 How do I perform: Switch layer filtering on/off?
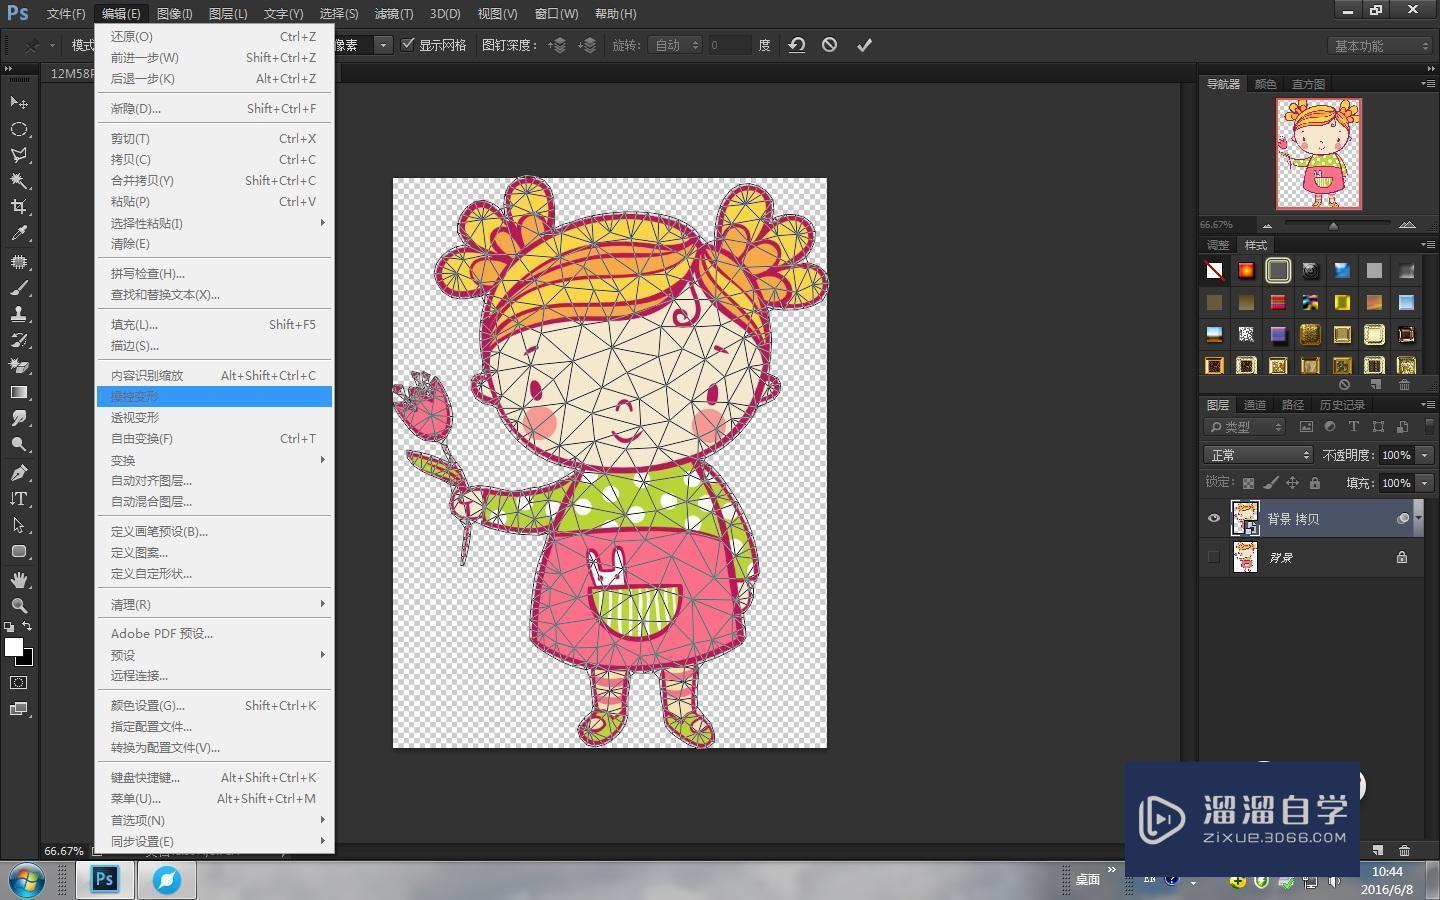[1428, 427]
